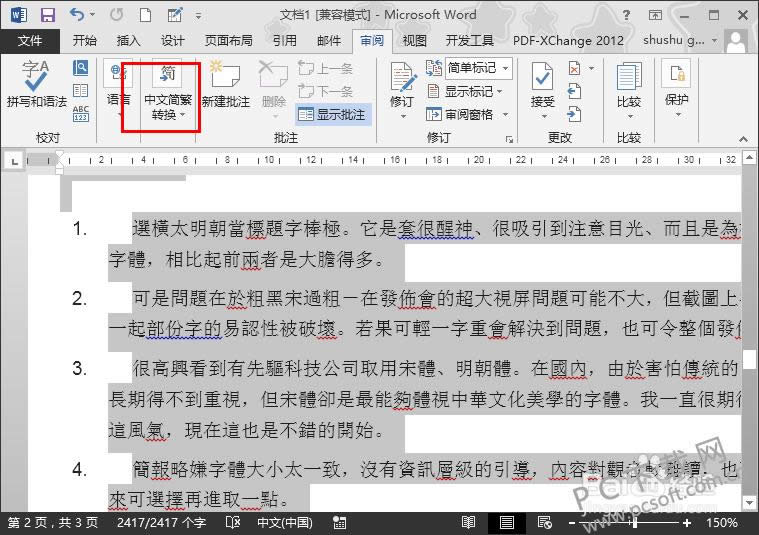Click scroll down arrow on vertical scrollbar
The width and height of the screenshot is (759, 535).
(x=749, y=503)
